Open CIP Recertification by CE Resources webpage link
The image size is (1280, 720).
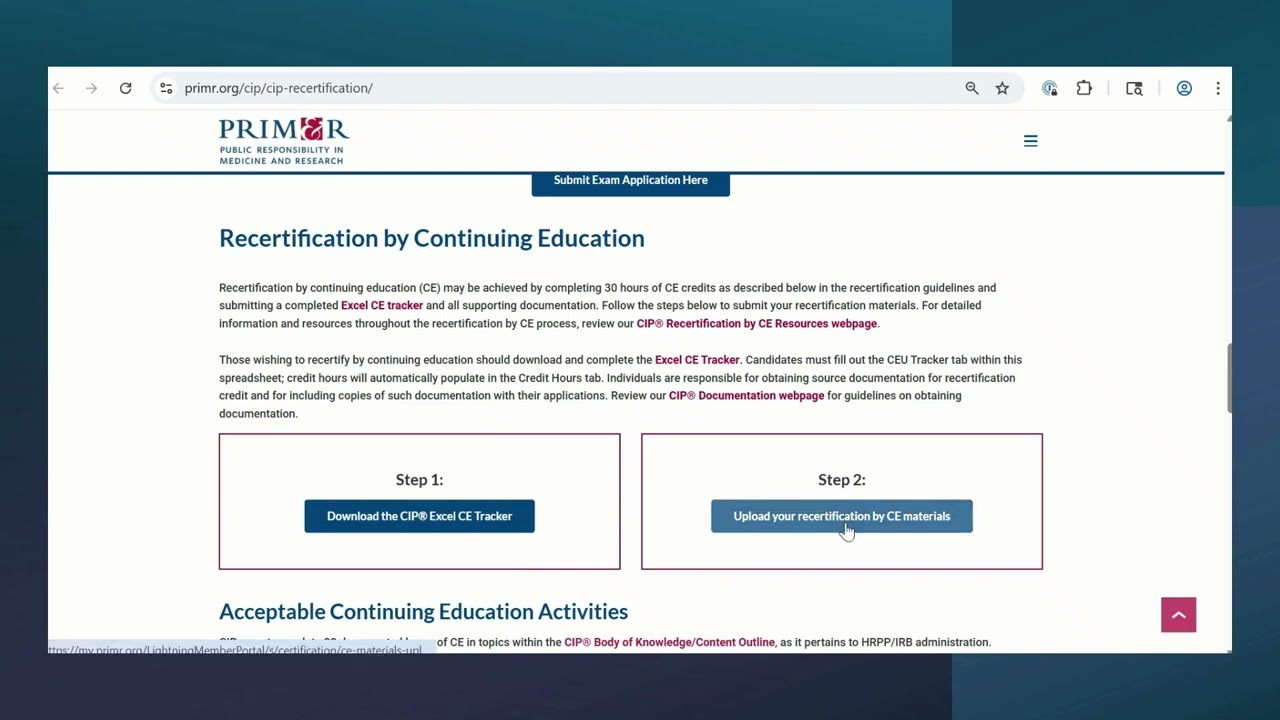coord(757,324)
